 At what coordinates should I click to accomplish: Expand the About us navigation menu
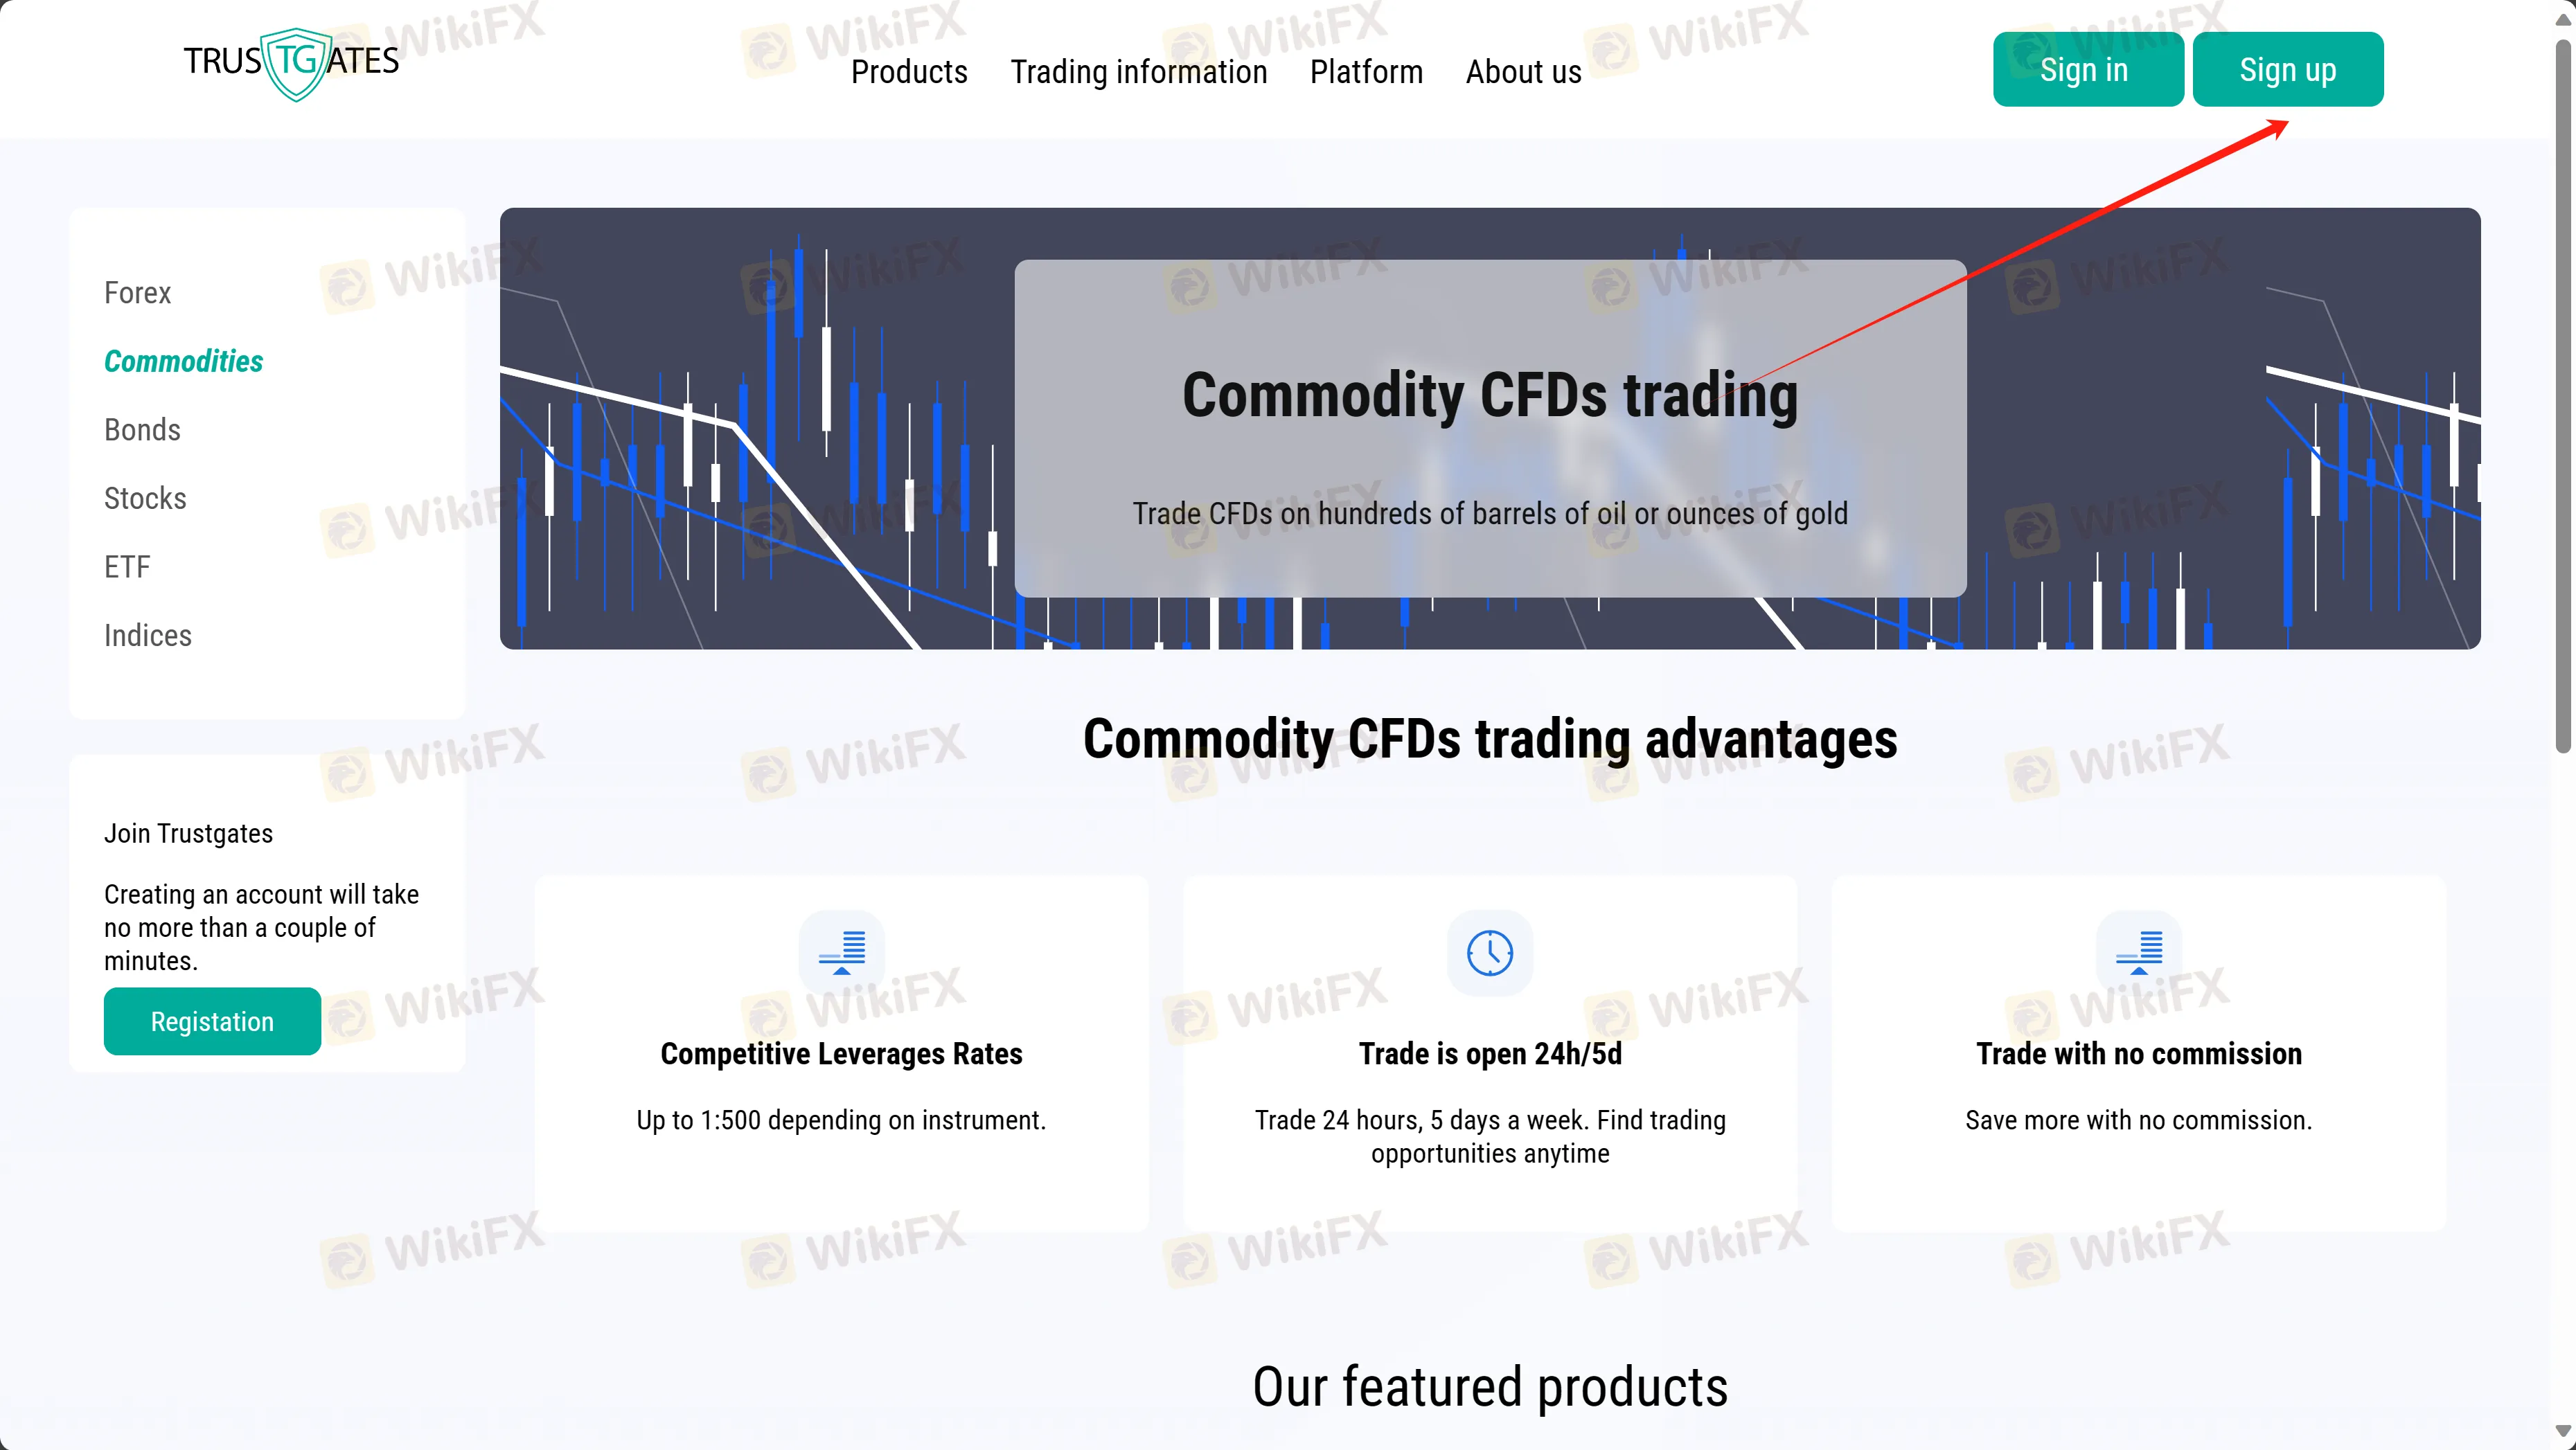pyautogui.click(x=1522, y=71)
